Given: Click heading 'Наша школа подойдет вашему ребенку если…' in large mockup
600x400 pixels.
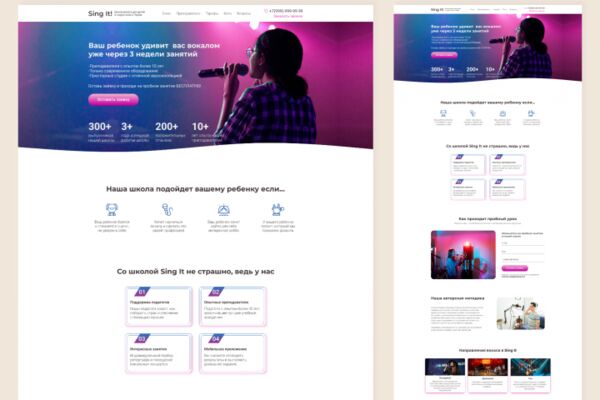Looking at the screenshot, I should point(196,189).
